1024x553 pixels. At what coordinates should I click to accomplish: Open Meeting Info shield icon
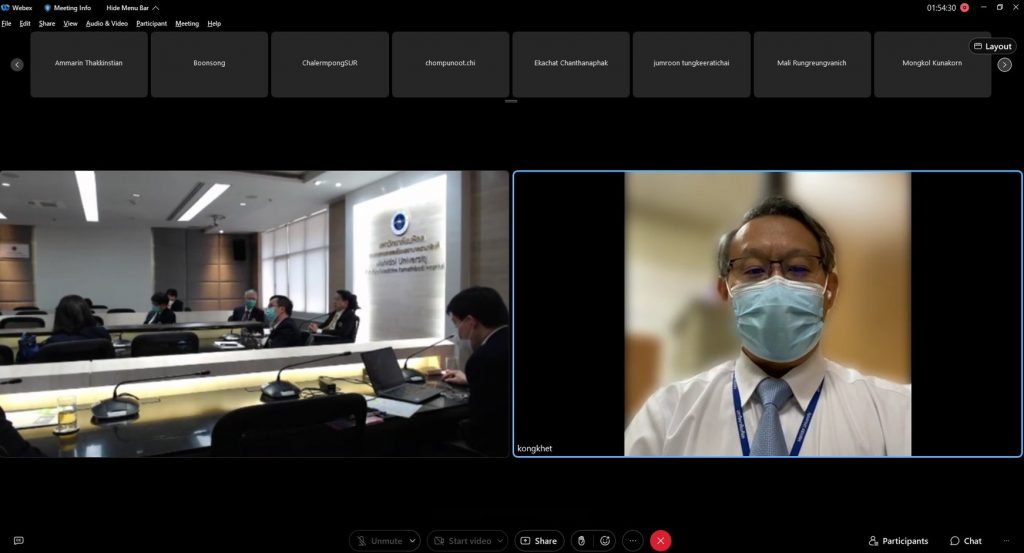click(x=48, y=7)
